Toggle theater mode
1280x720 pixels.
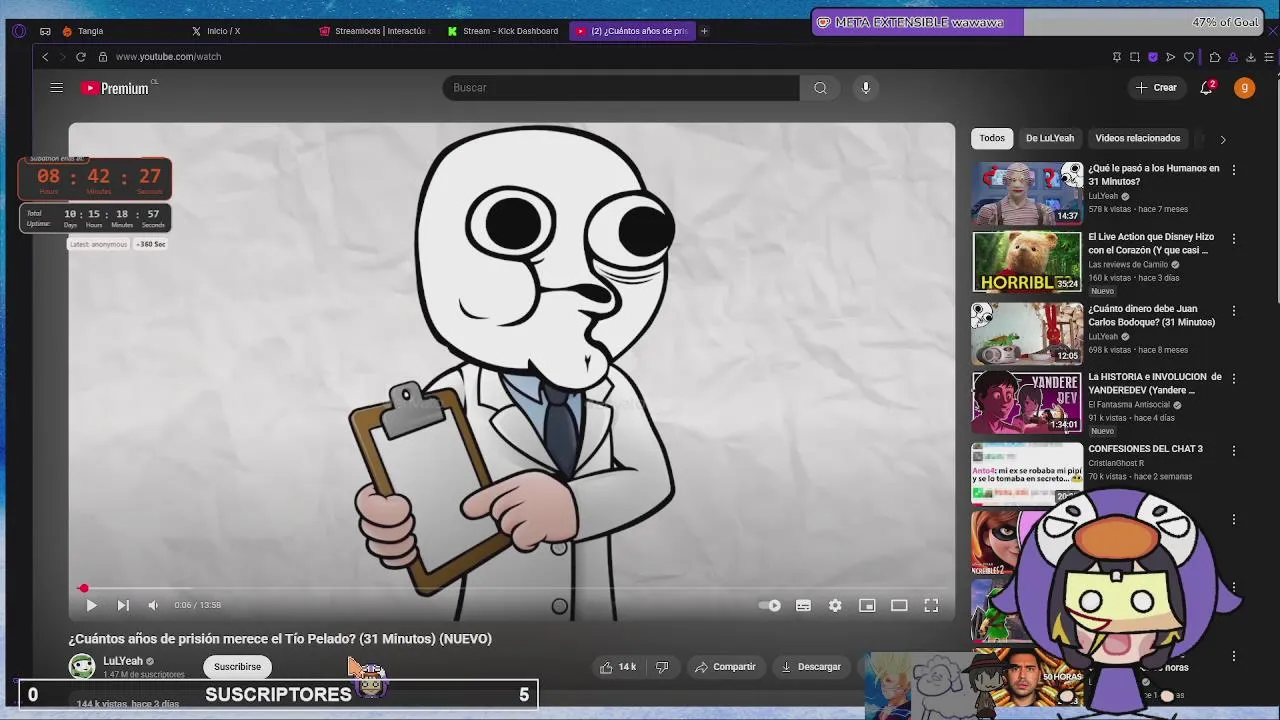click(899, 605)
